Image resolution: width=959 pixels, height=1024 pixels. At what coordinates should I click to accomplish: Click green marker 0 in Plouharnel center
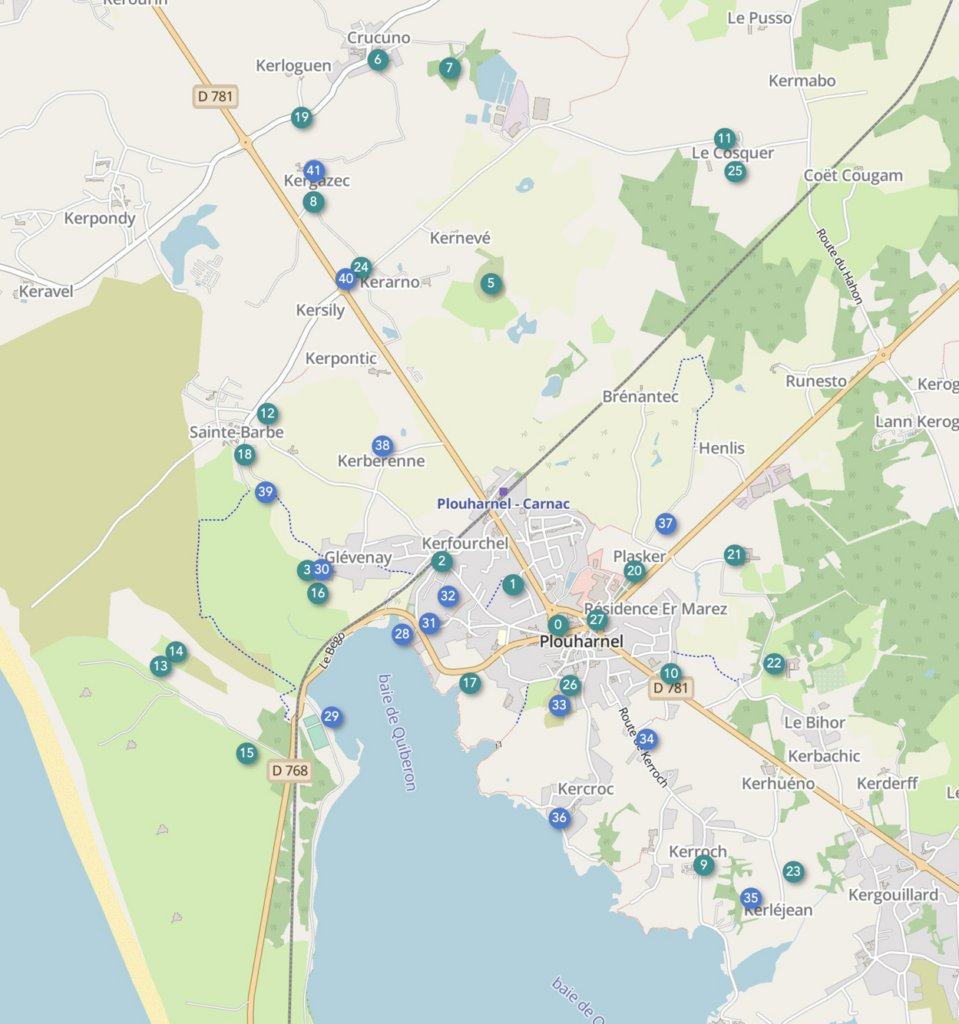coord(558,625)
